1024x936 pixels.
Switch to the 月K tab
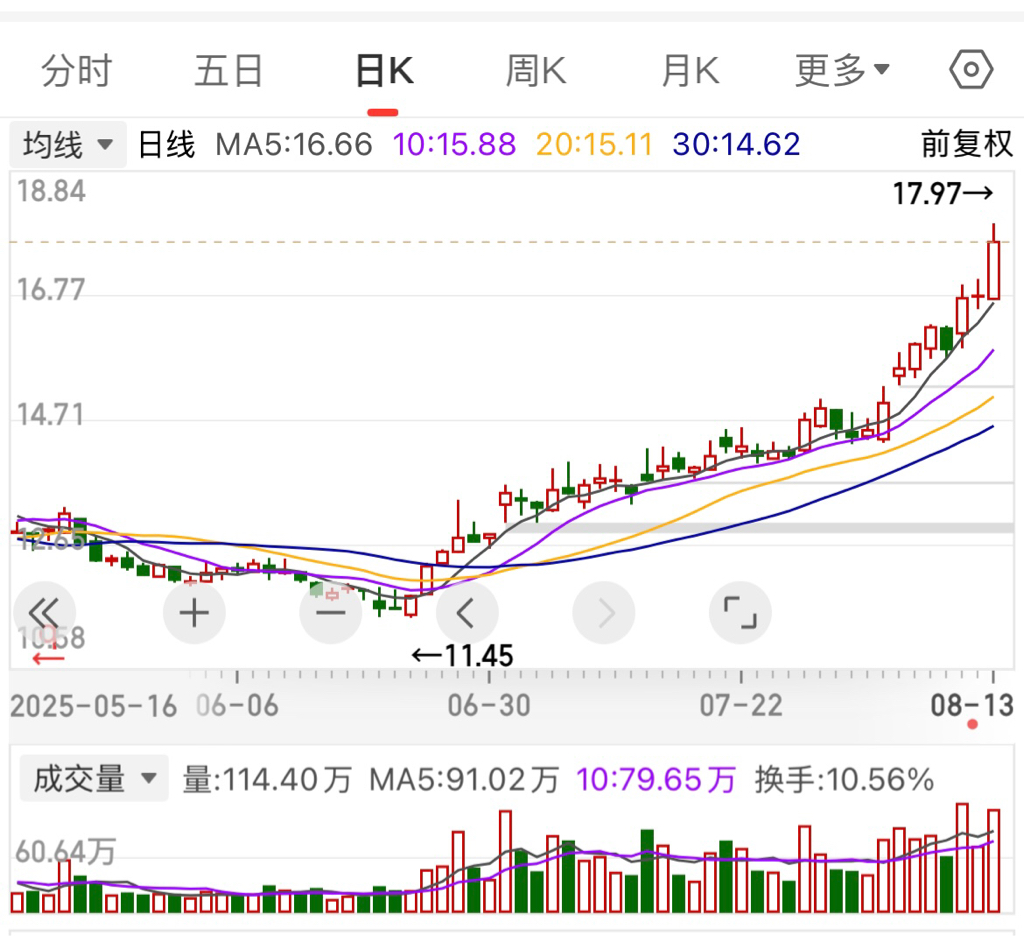coord(690,70)
